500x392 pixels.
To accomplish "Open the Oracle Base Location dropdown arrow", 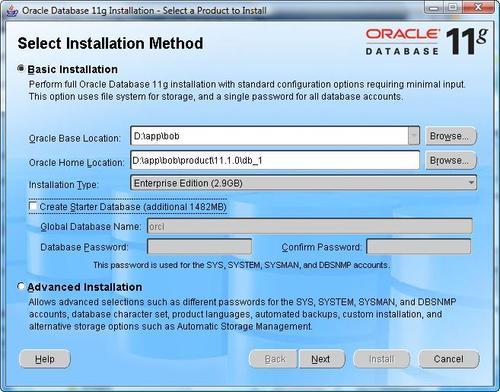I will point(414,136).
